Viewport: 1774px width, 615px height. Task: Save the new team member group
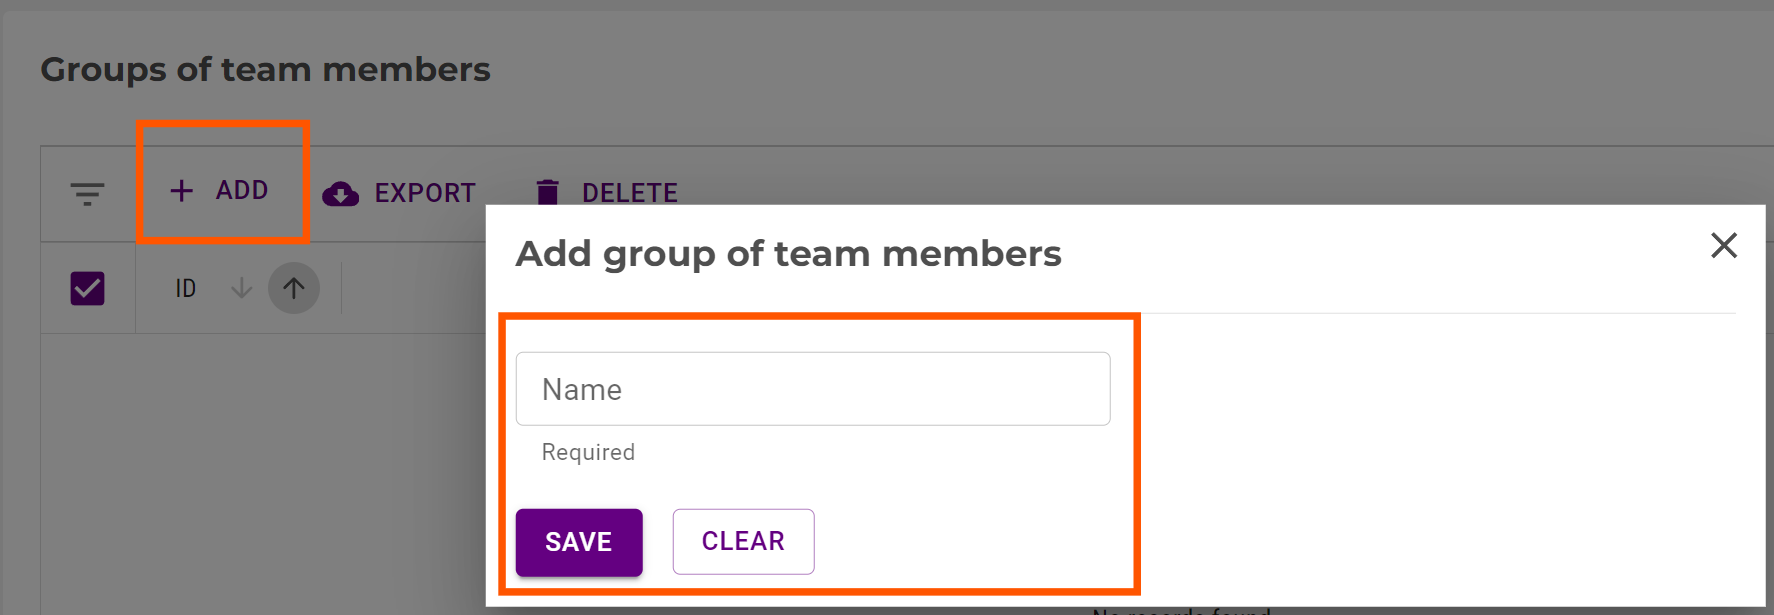(x=579, y=542)
